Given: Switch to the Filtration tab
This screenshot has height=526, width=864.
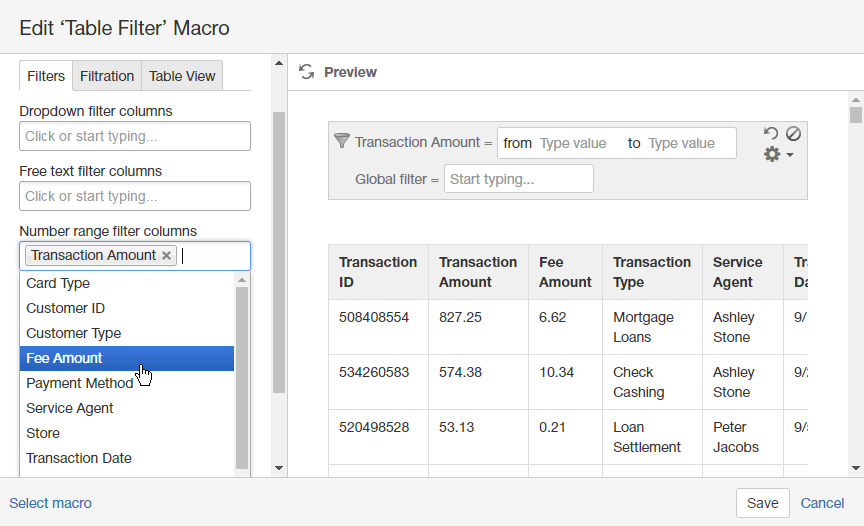Looking at the screenshot, I should click(x=107, y=76).
